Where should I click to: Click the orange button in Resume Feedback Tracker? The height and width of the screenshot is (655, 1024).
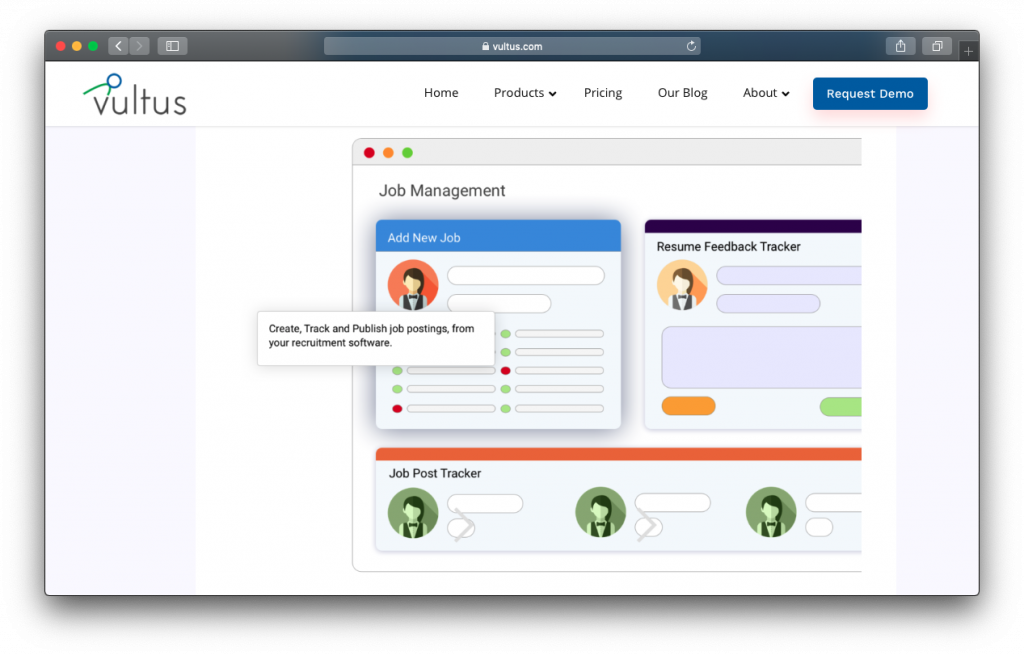688,406
